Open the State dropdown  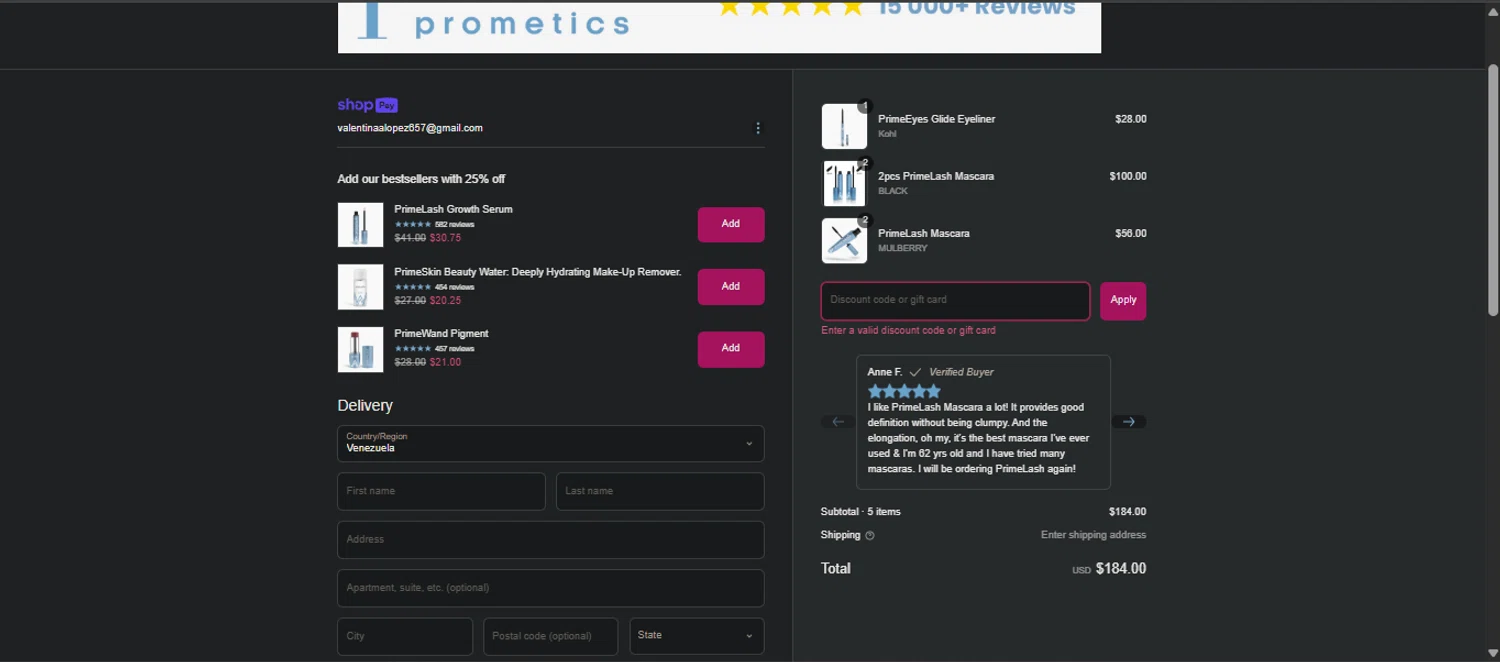[697, 636]
